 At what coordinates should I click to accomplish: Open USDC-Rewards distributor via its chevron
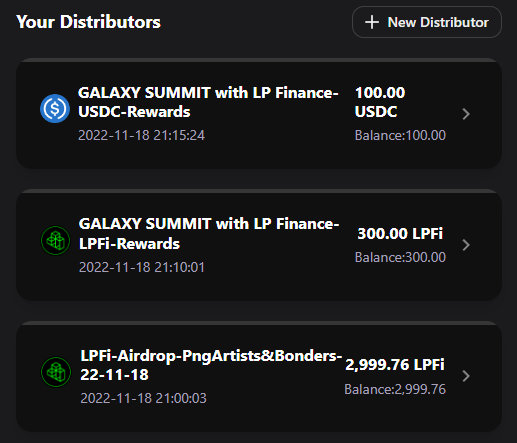(x=466, y=114)
